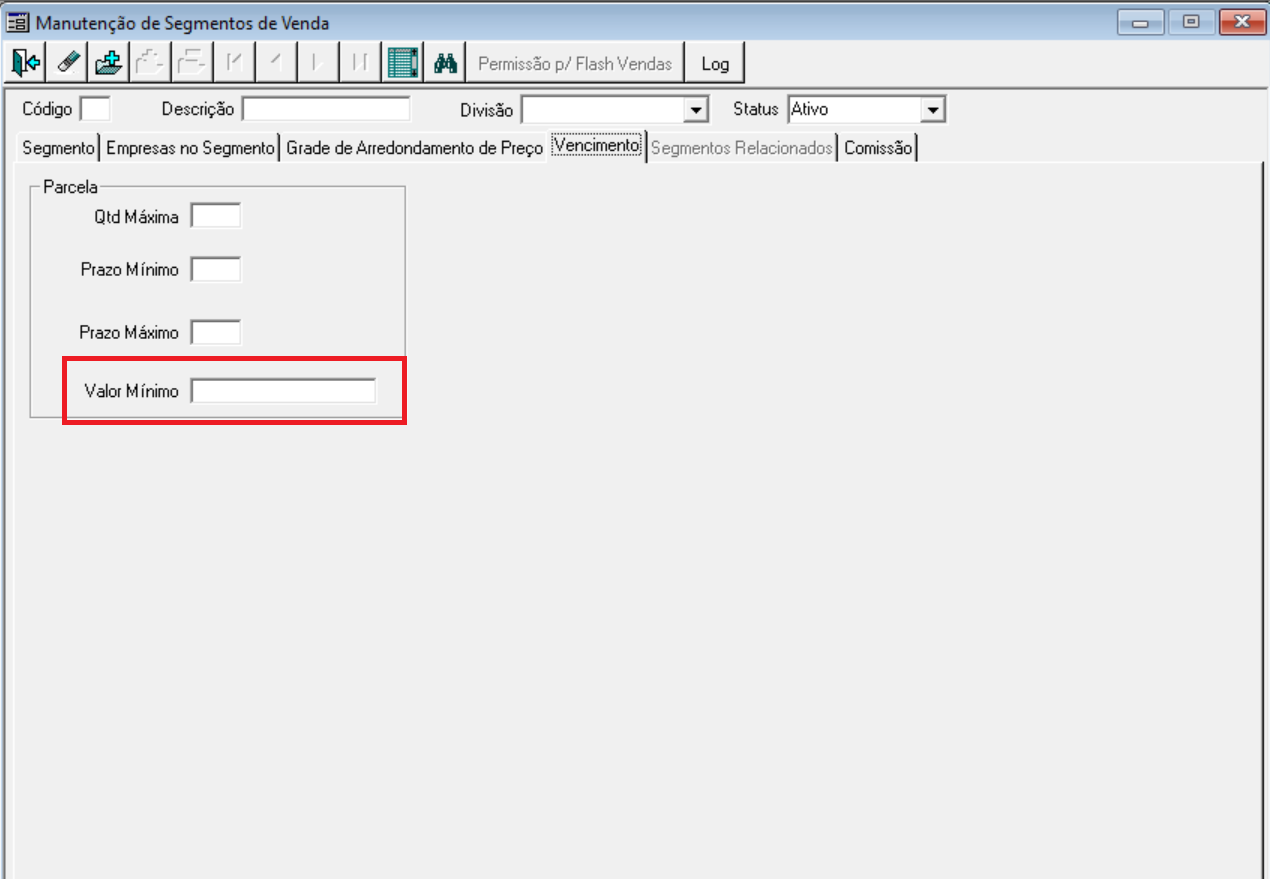
Task: Go to last record arrow icon
Action: click(x=358, y=63)
